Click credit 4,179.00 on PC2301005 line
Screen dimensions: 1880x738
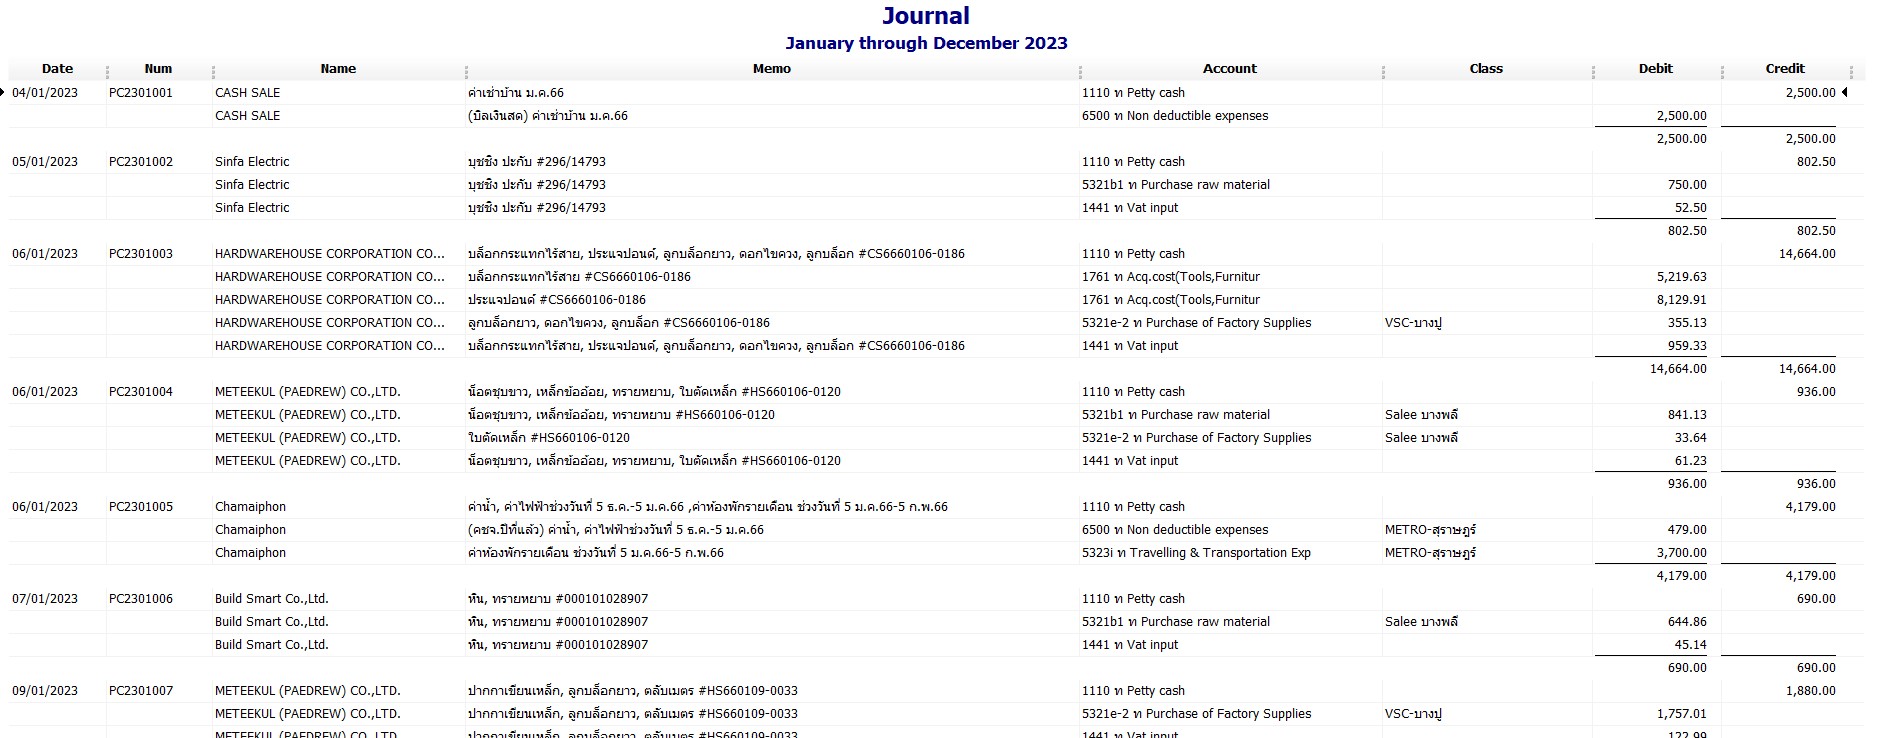(x=1810, y=507)
